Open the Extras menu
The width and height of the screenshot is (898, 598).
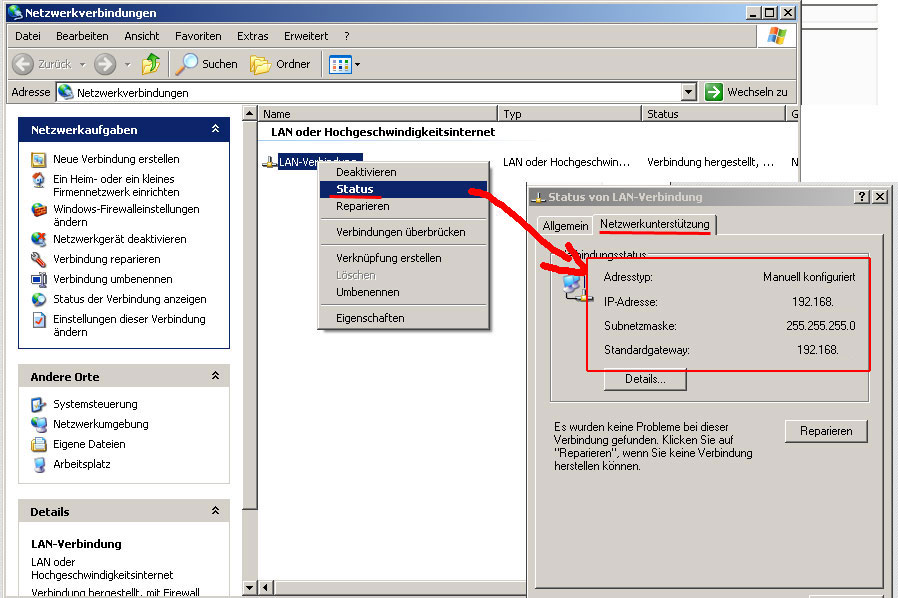(253, 36)
